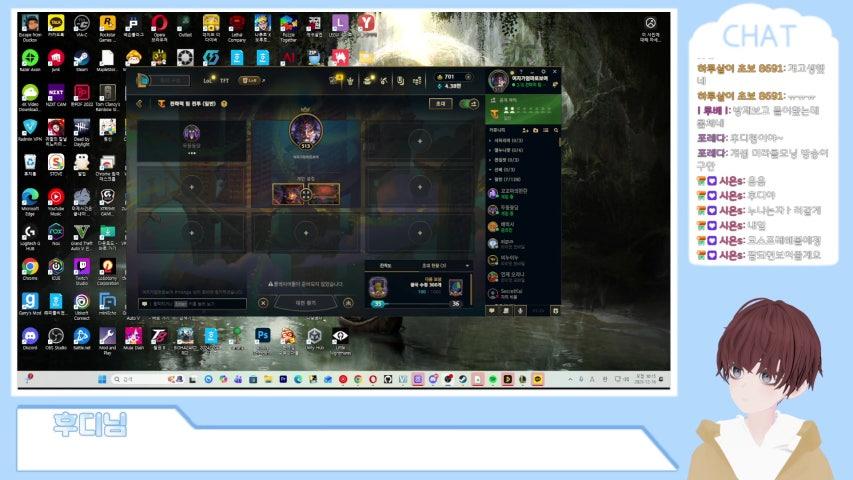The height and width of the screenshot is (480, 853).
Task: Click the League client logo icon
Action: 143,81
